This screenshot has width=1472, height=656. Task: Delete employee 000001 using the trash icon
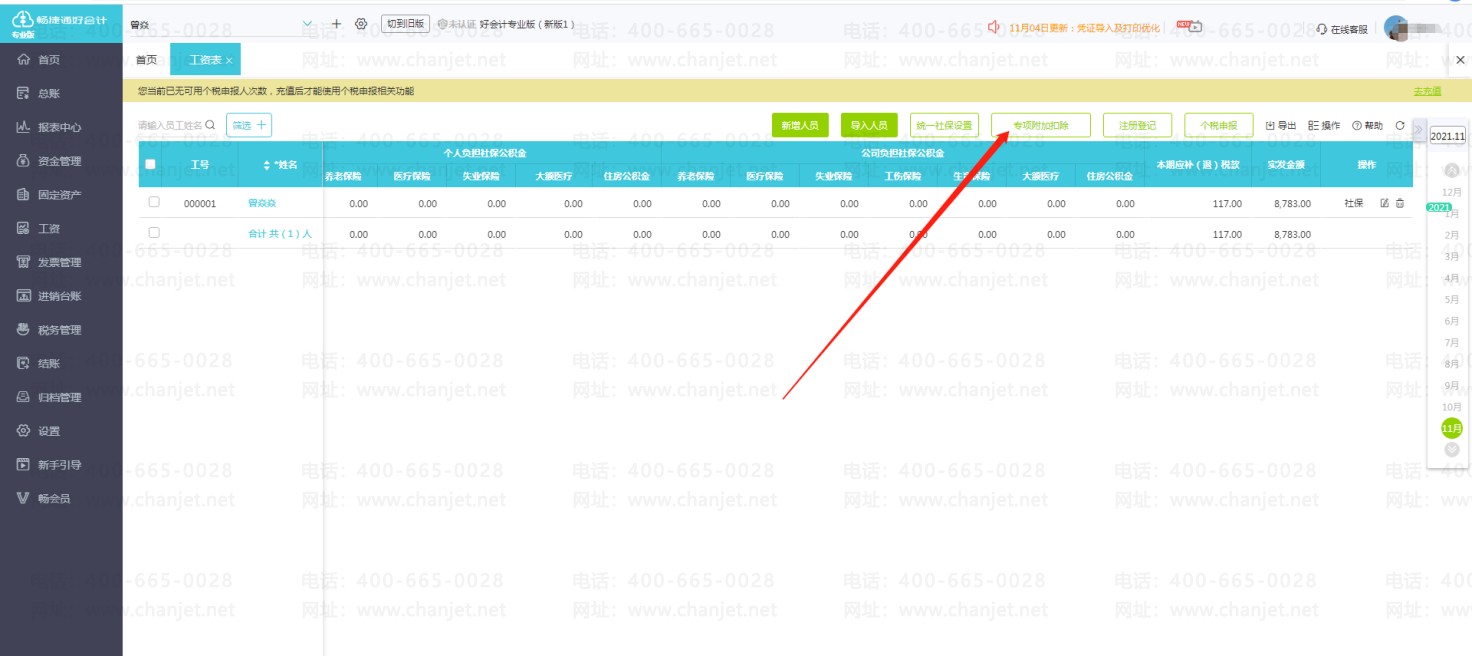(1400, 203)
